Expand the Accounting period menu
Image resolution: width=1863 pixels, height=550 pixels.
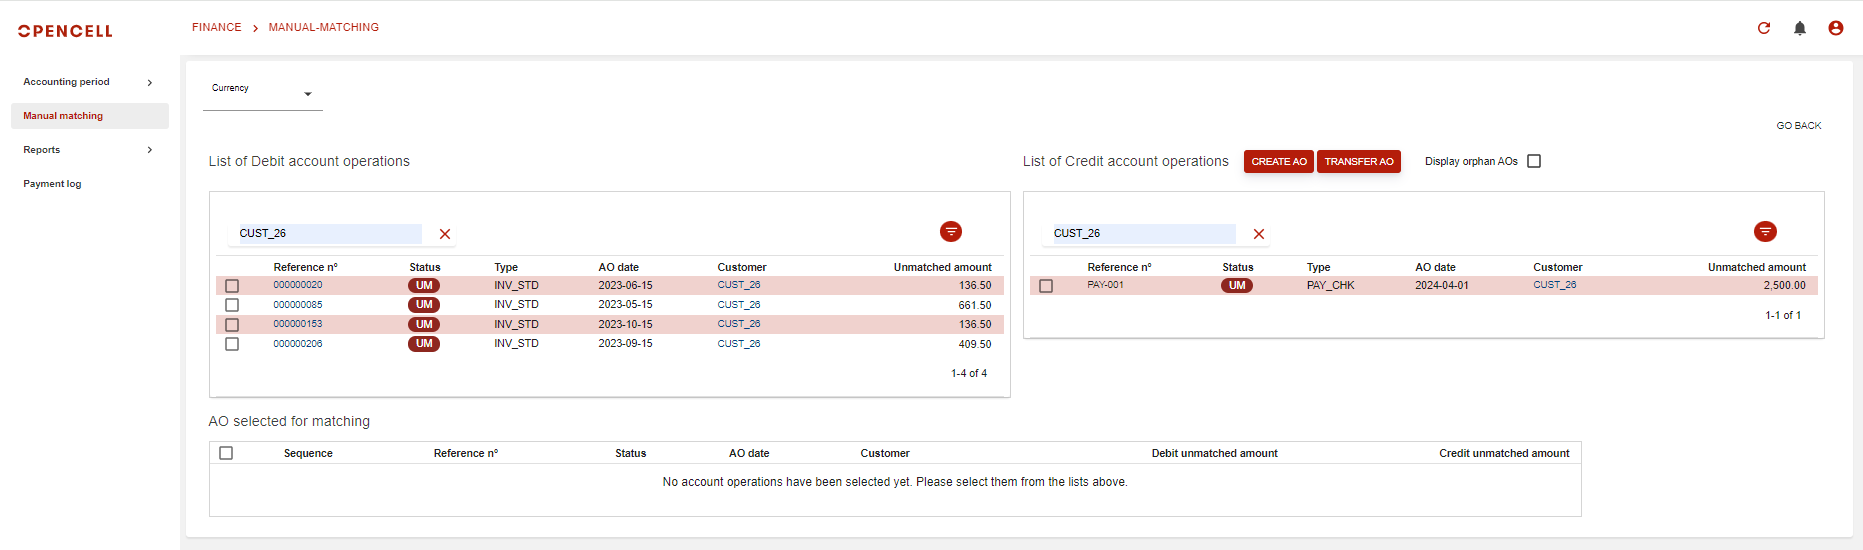point(88,82)
